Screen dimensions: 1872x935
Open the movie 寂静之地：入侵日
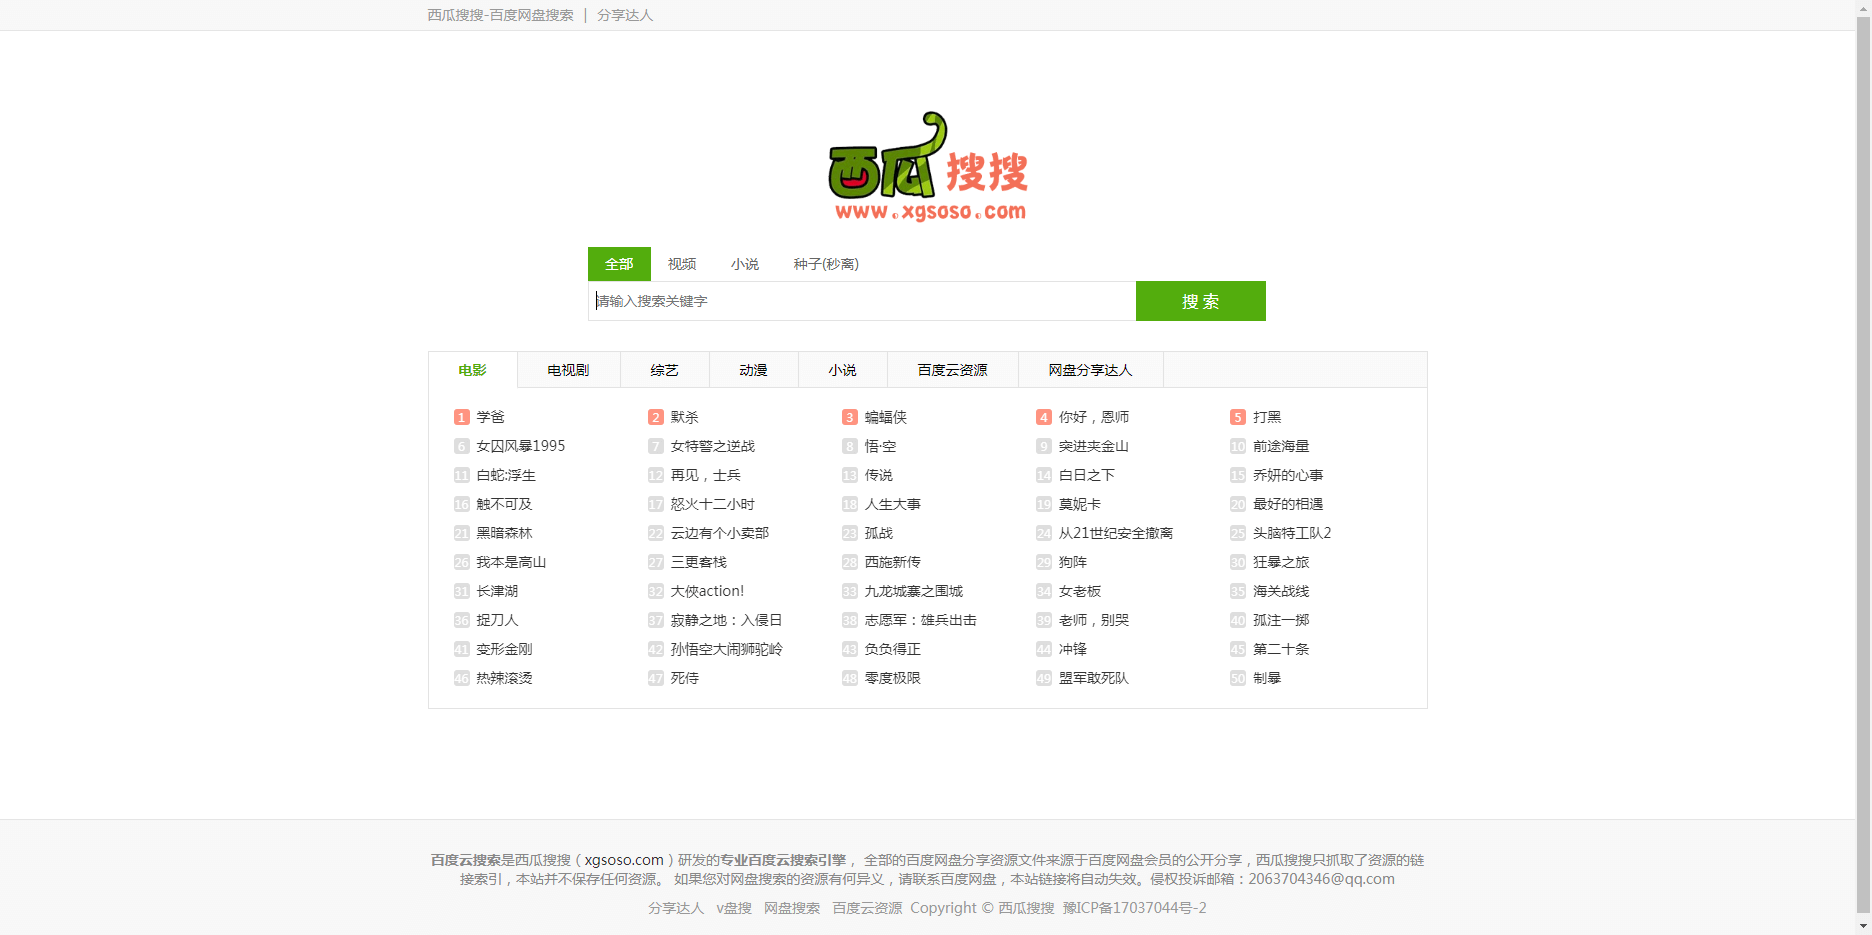pos(727,620)
